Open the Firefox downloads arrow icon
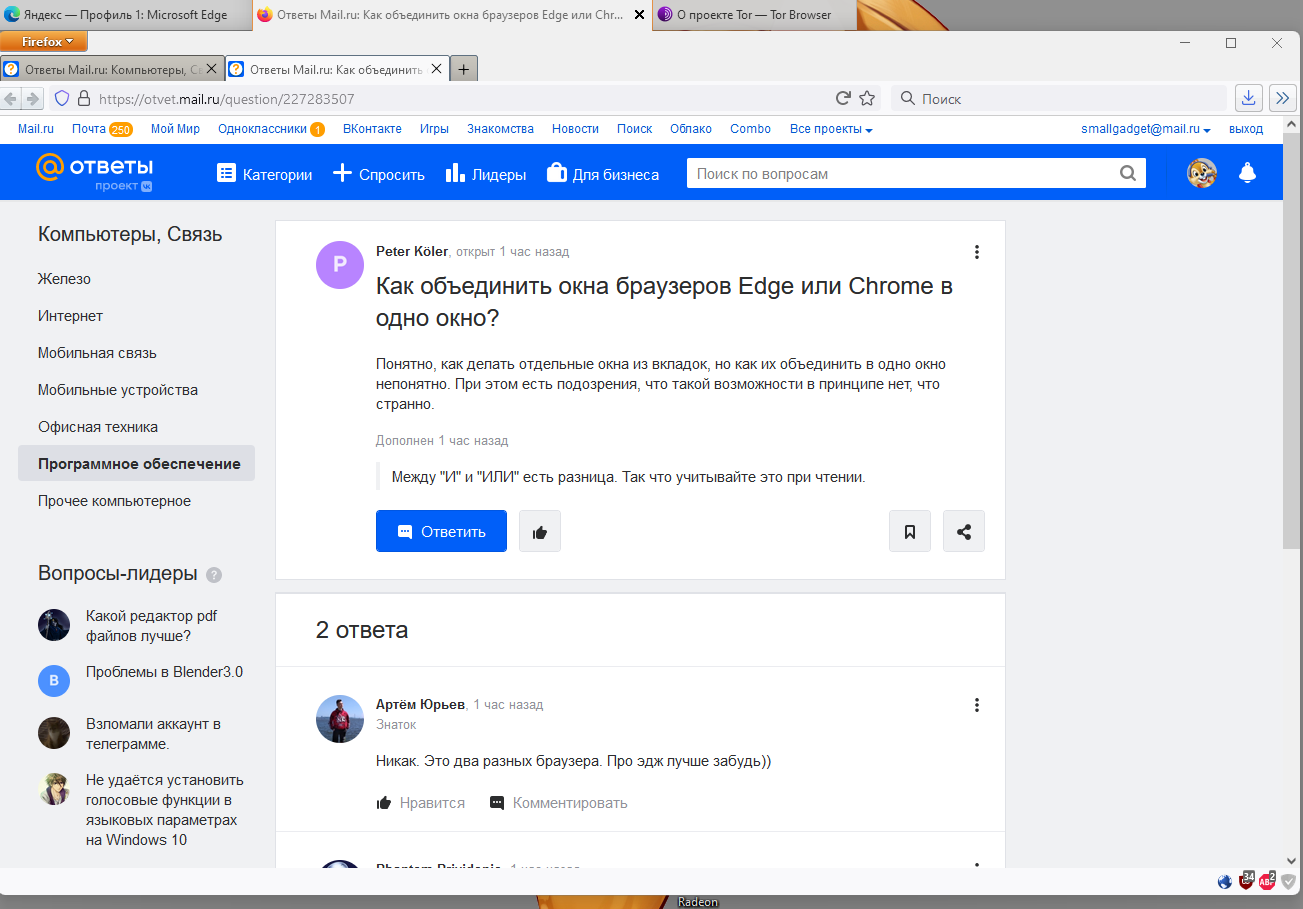 point(1248,98)
